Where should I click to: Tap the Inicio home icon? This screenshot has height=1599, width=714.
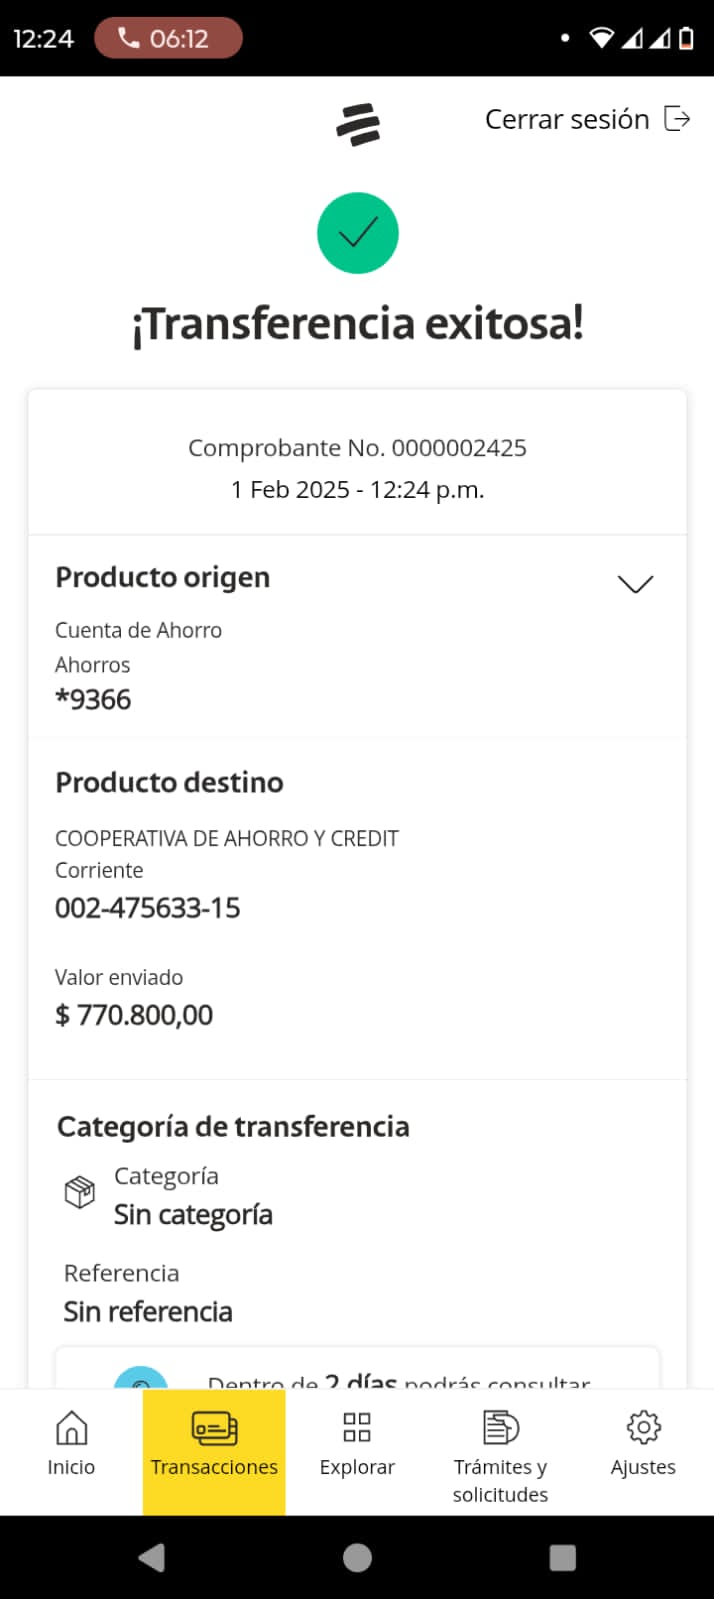pos(71,1428)
